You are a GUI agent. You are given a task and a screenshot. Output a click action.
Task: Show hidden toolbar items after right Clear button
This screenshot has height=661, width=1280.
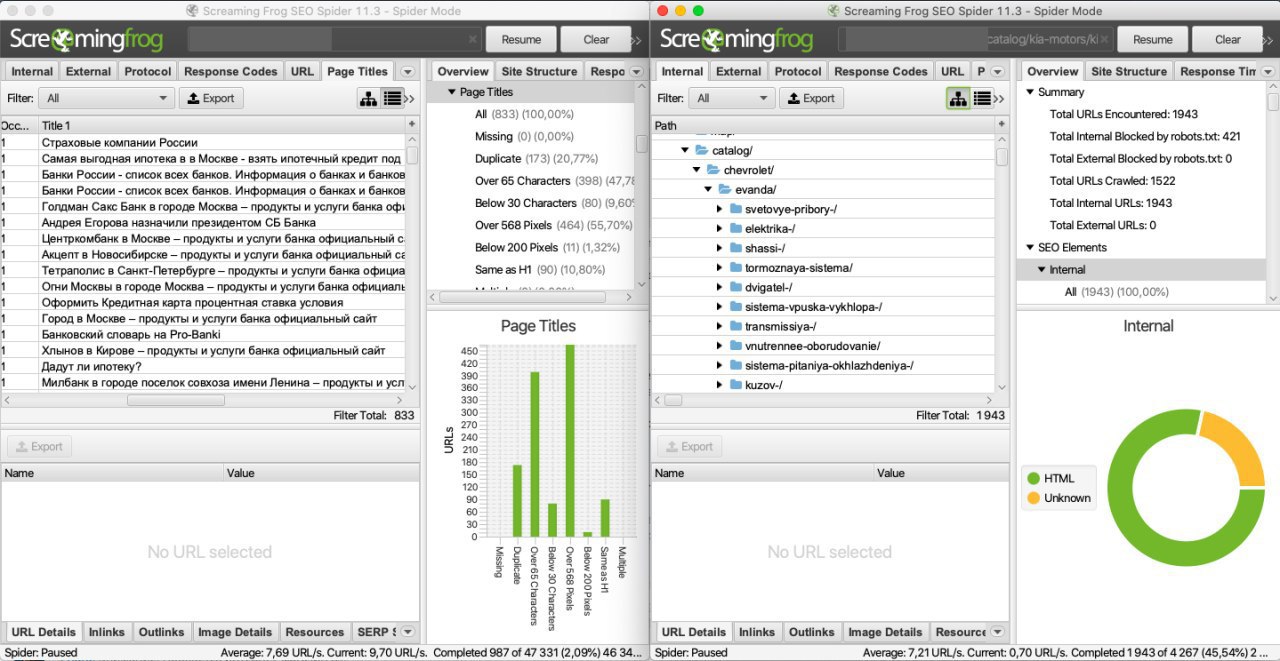click(x=1268, y=40)
